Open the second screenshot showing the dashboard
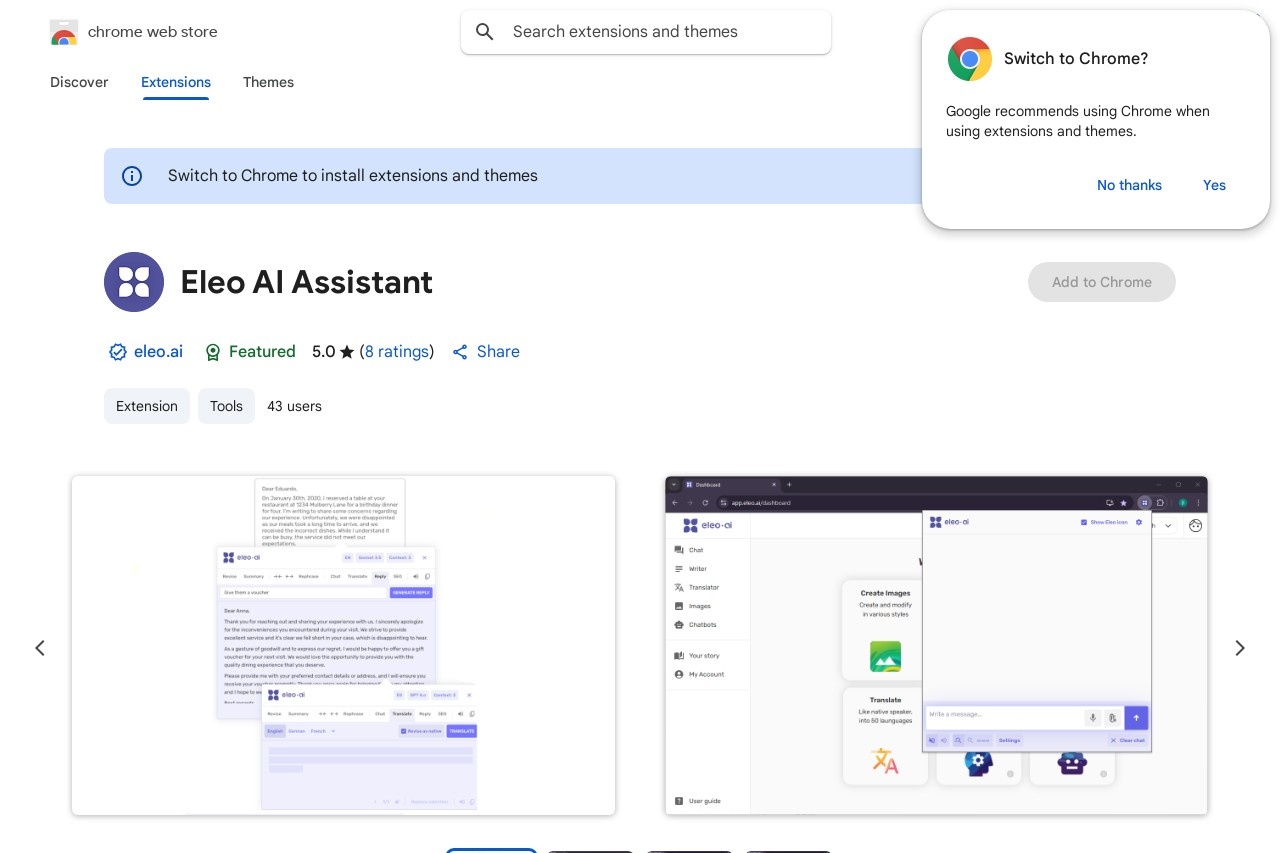 (x=936, y=645)
